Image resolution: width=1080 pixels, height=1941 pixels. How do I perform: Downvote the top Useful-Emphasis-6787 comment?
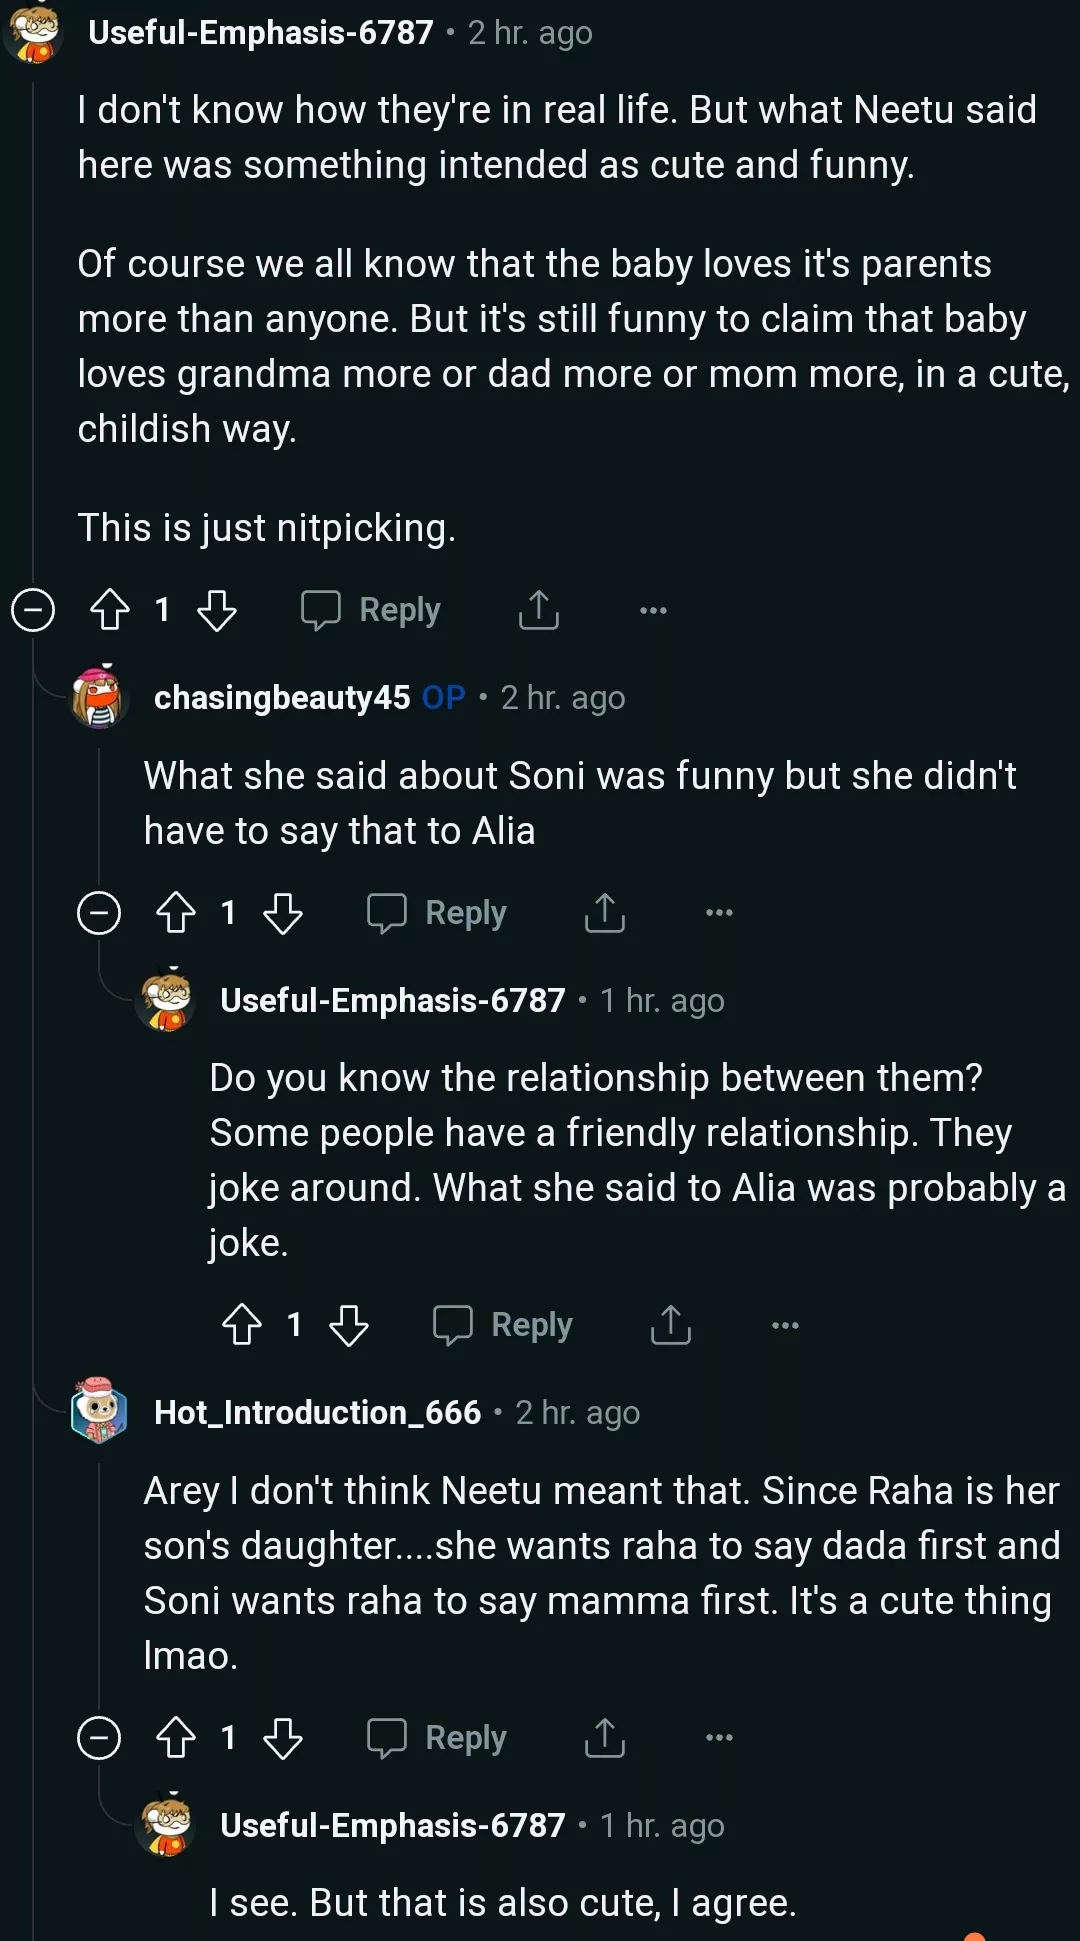[x=217, y=610]
